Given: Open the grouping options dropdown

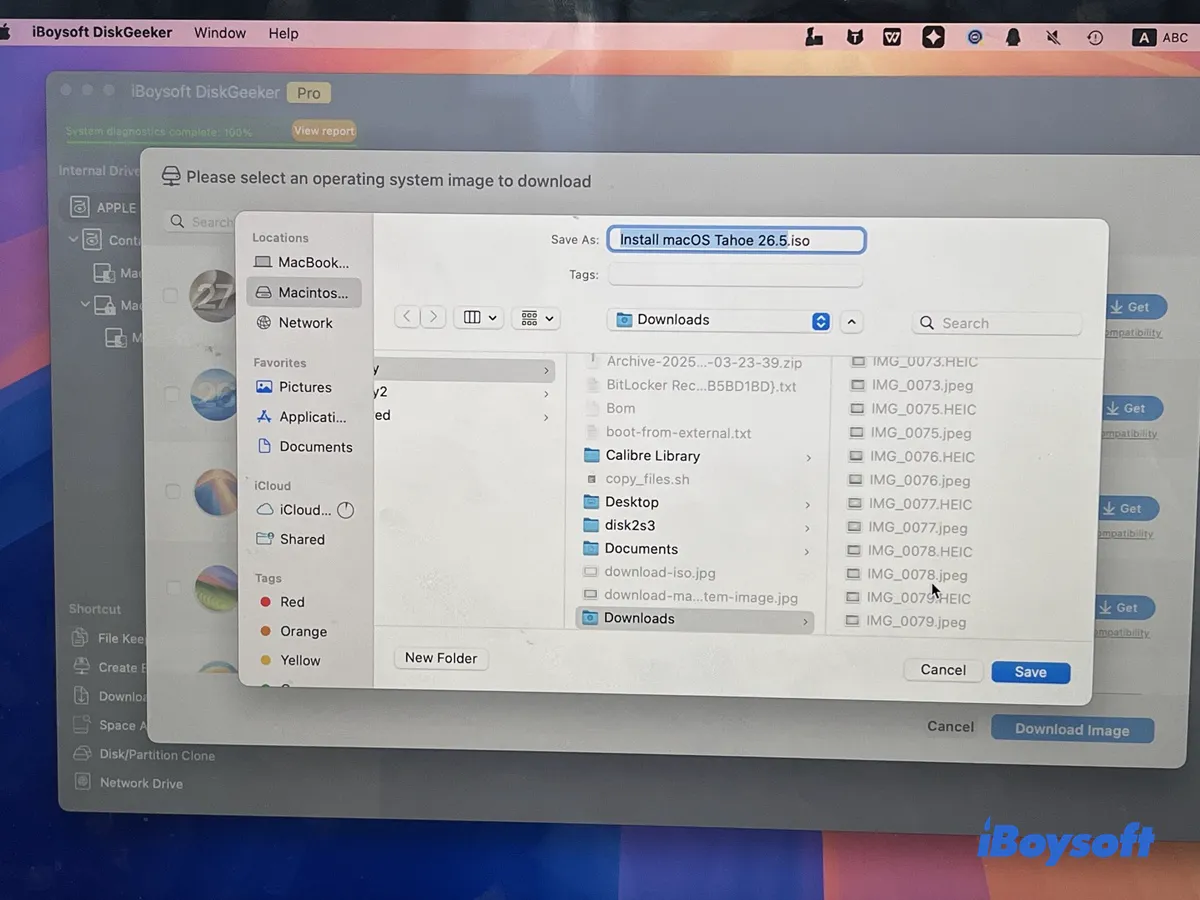Looking at the screenshot, I should tap(537, 318).
